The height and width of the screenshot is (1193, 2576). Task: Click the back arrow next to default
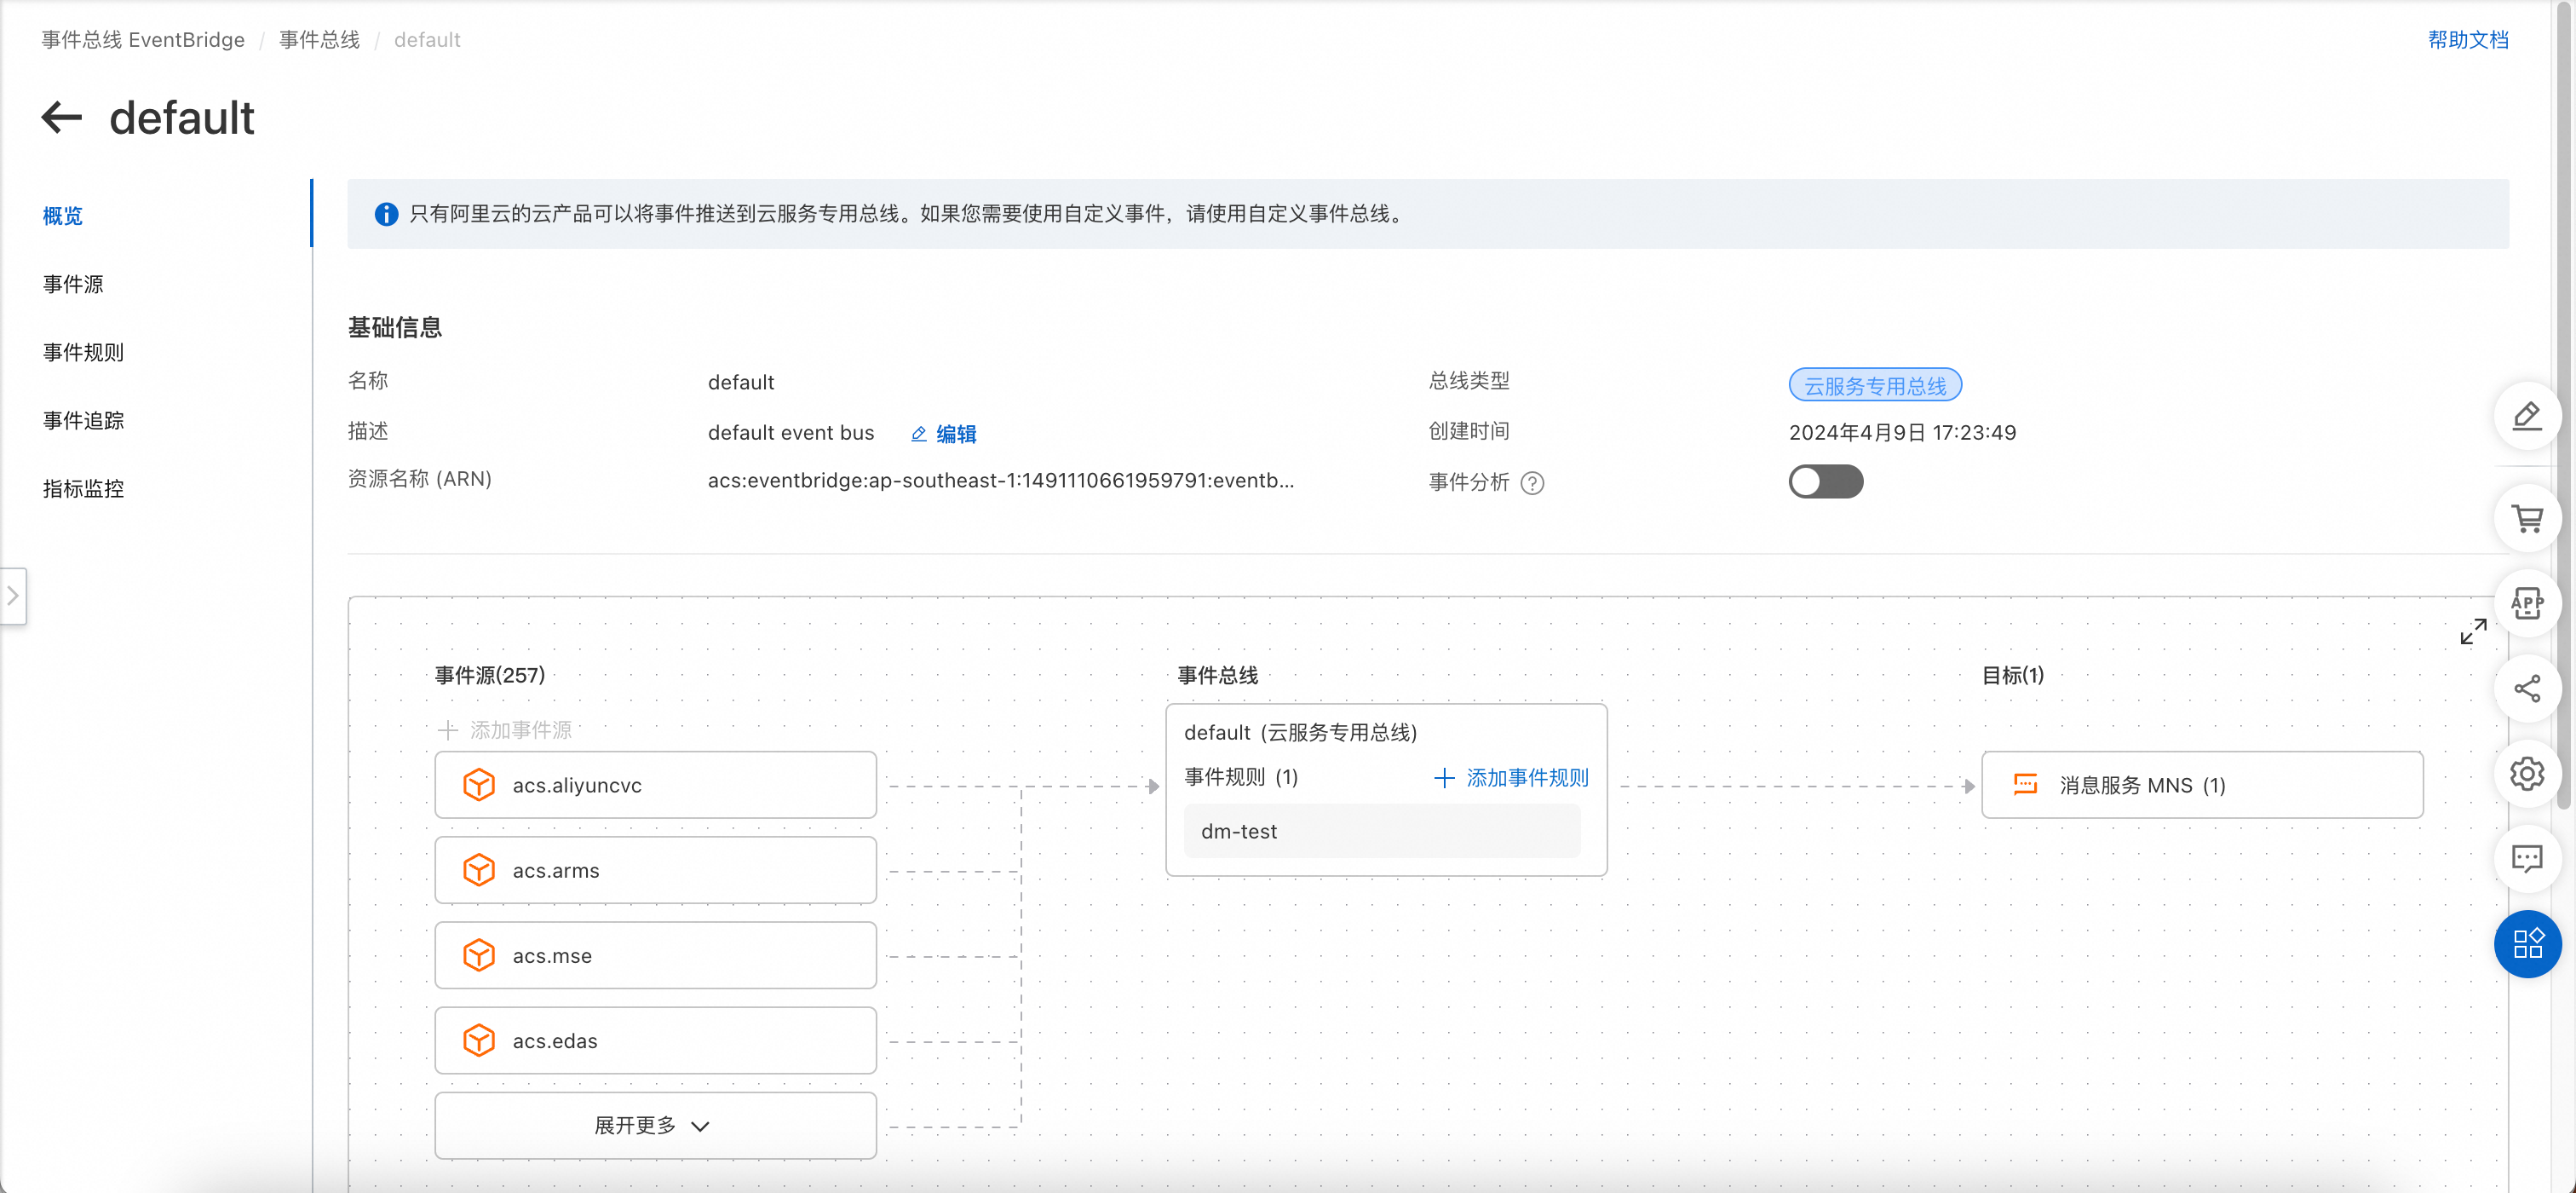pyautogui.click(x=62, y=117)
